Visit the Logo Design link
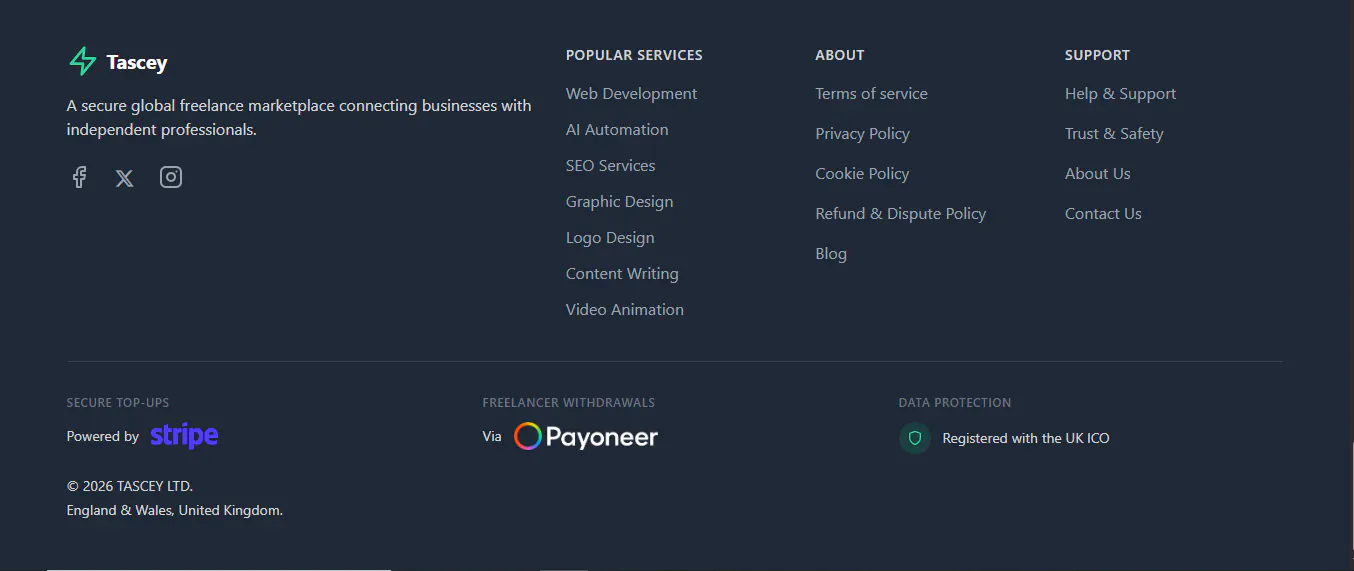Viewport: 1354px width, 571px height. [x=610, y=238]
